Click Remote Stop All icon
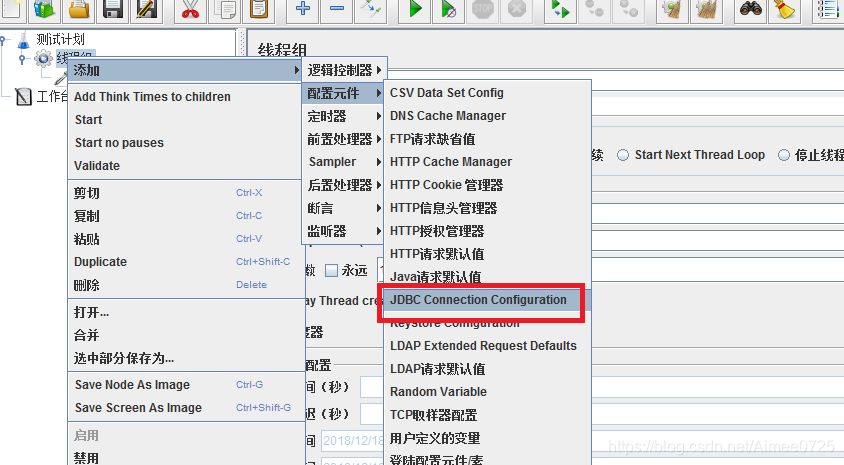 pyautogui.click(x=594, y=9)
